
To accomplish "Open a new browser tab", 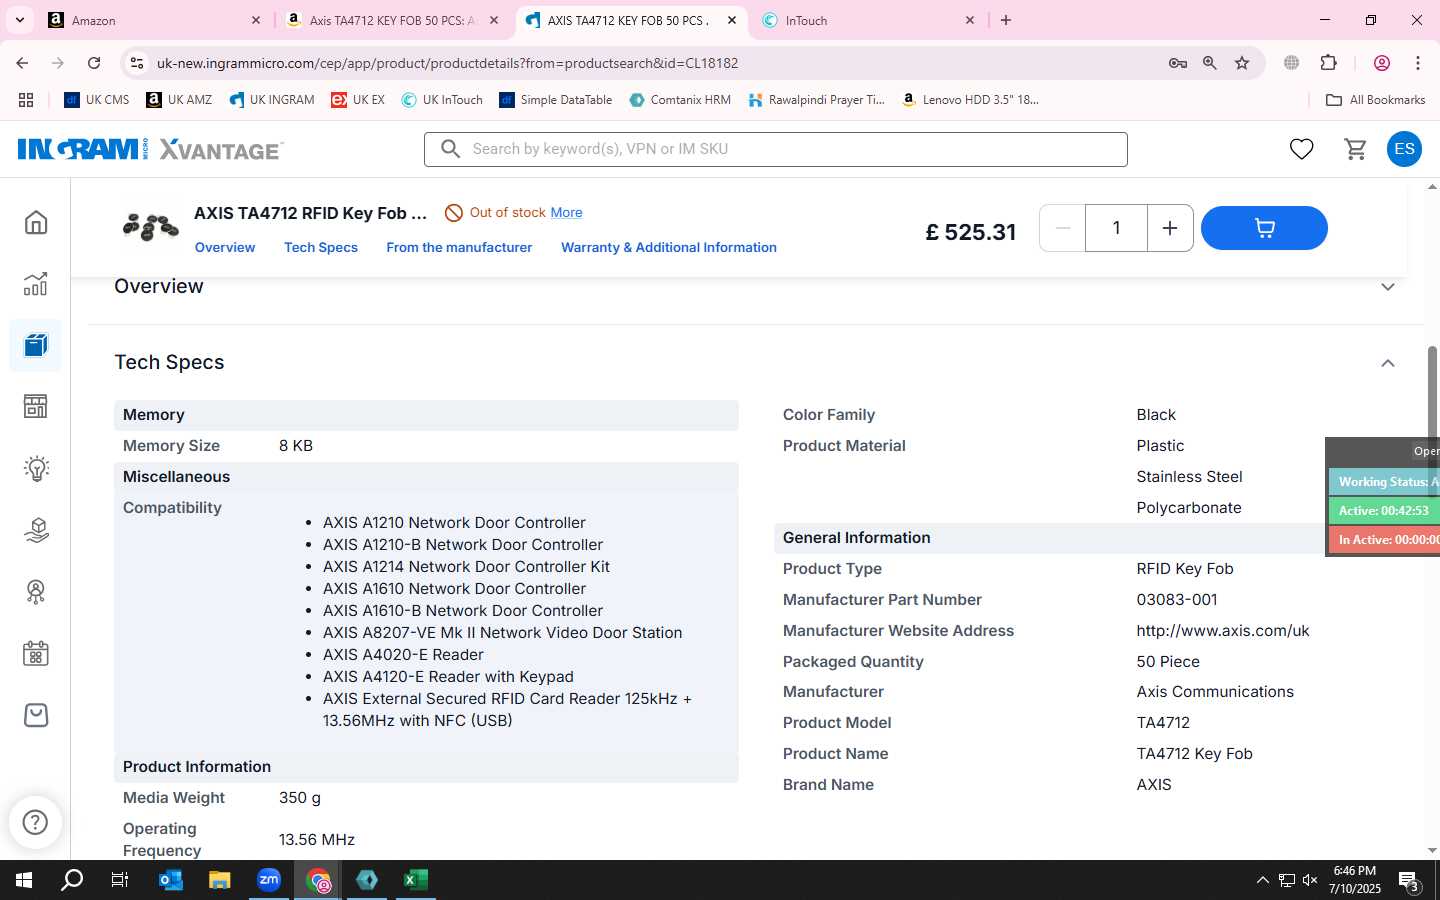I will (1006, 20).
